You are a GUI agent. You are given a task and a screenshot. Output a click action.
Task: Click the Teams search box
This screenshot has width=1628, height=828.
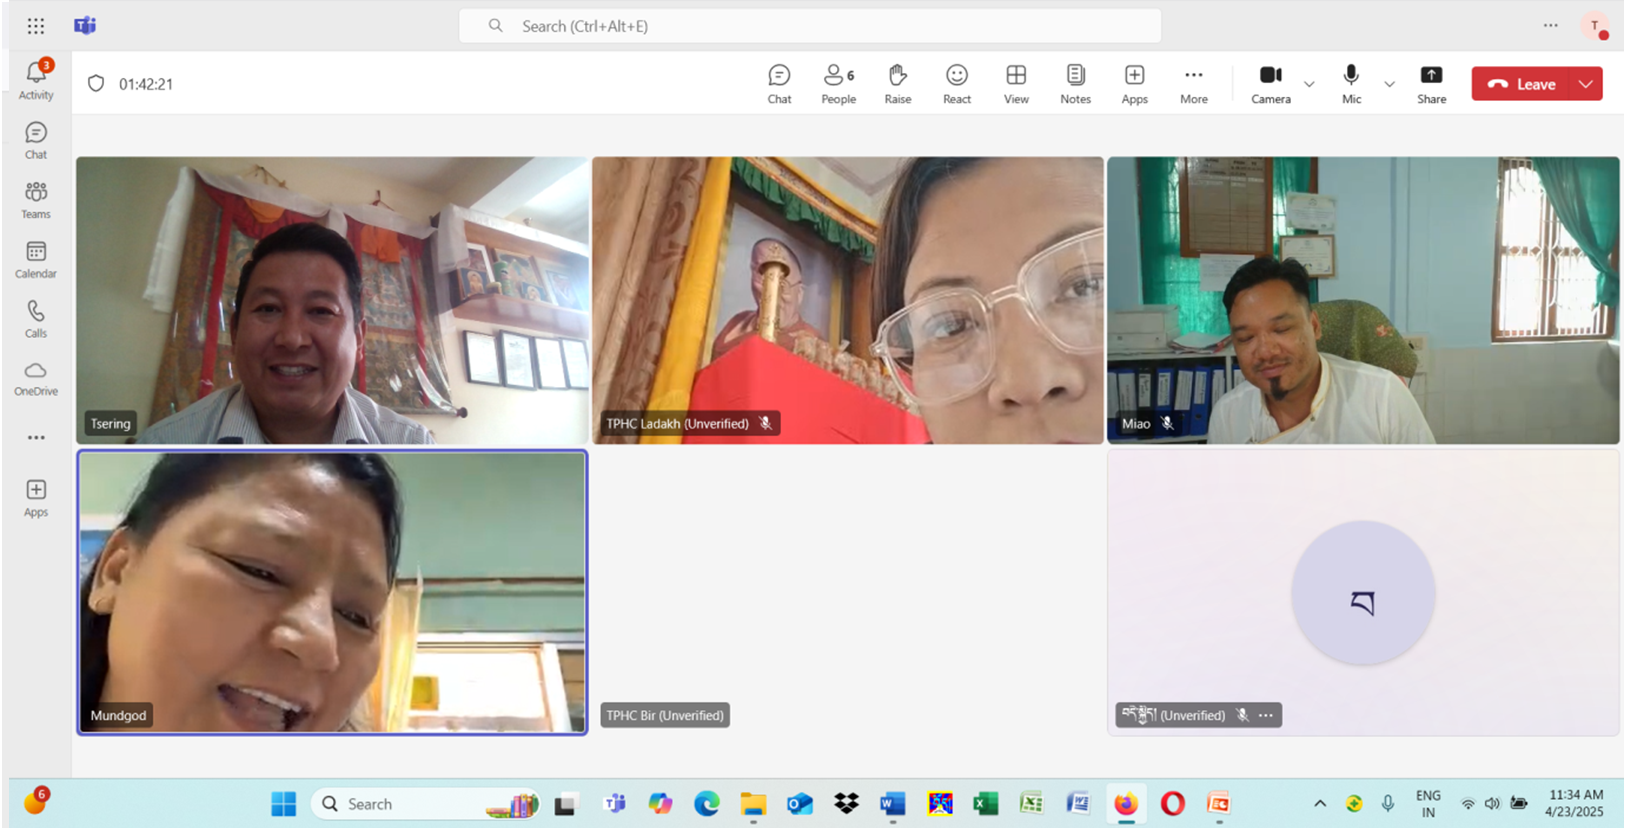[x=810, y=26]
